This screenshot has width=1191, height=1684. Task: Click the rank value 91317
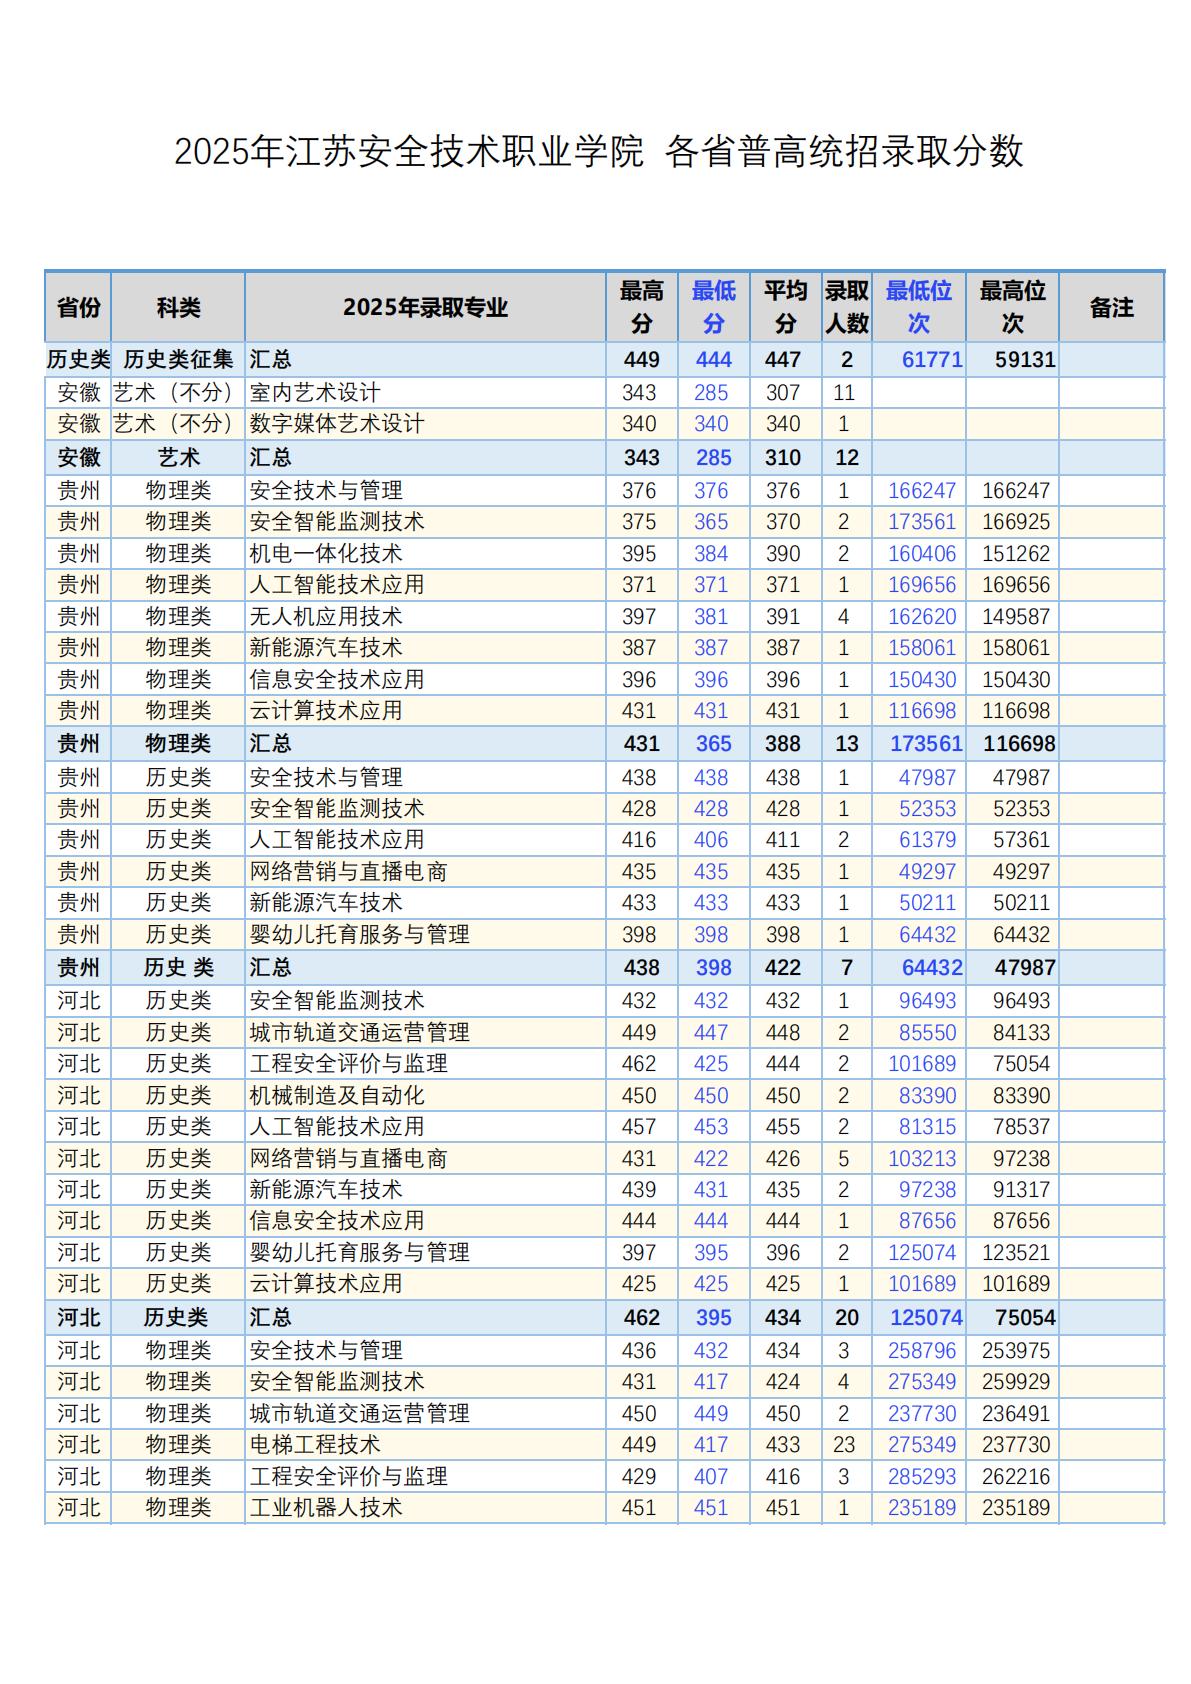(x=1021, y=1189)
